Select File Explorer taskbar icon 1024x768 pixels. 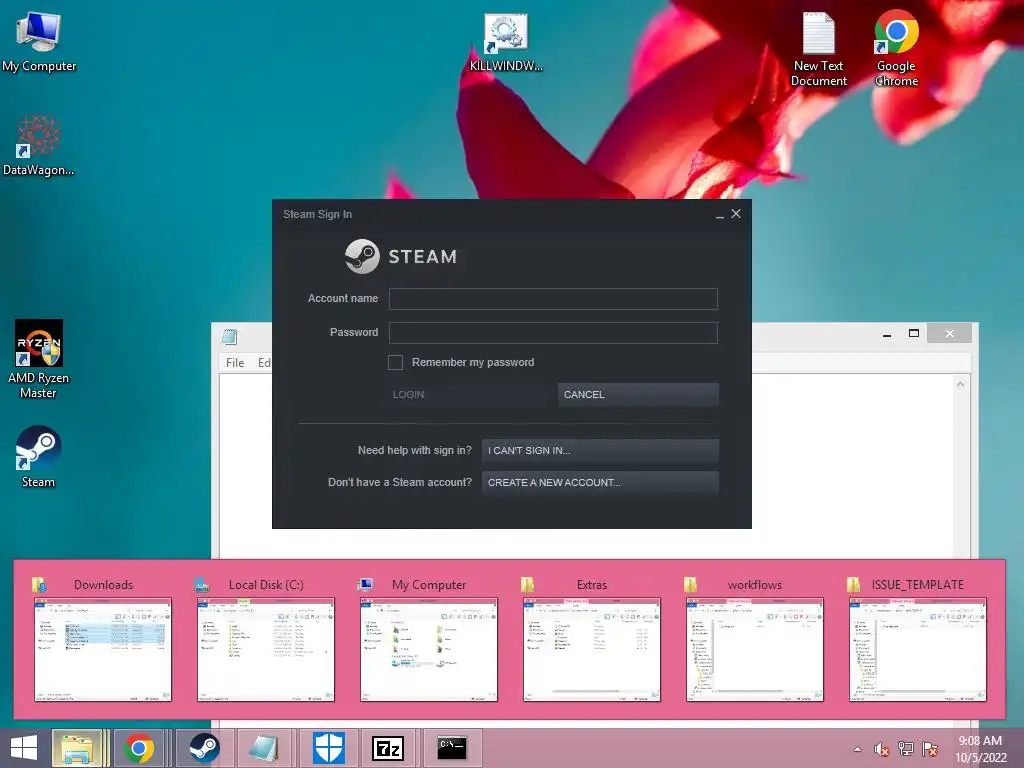(x=76, y=748)
